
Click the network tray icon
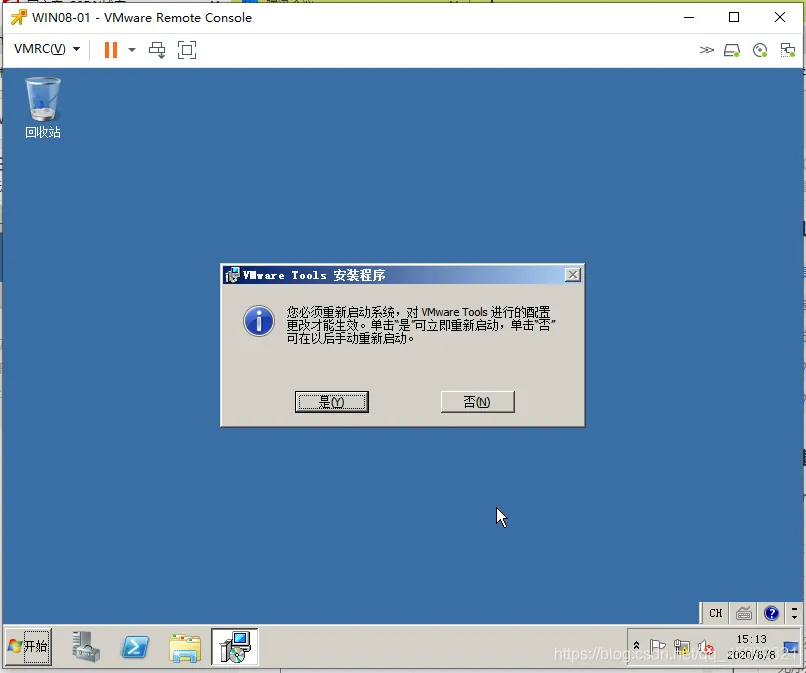[x=682, y=647]
